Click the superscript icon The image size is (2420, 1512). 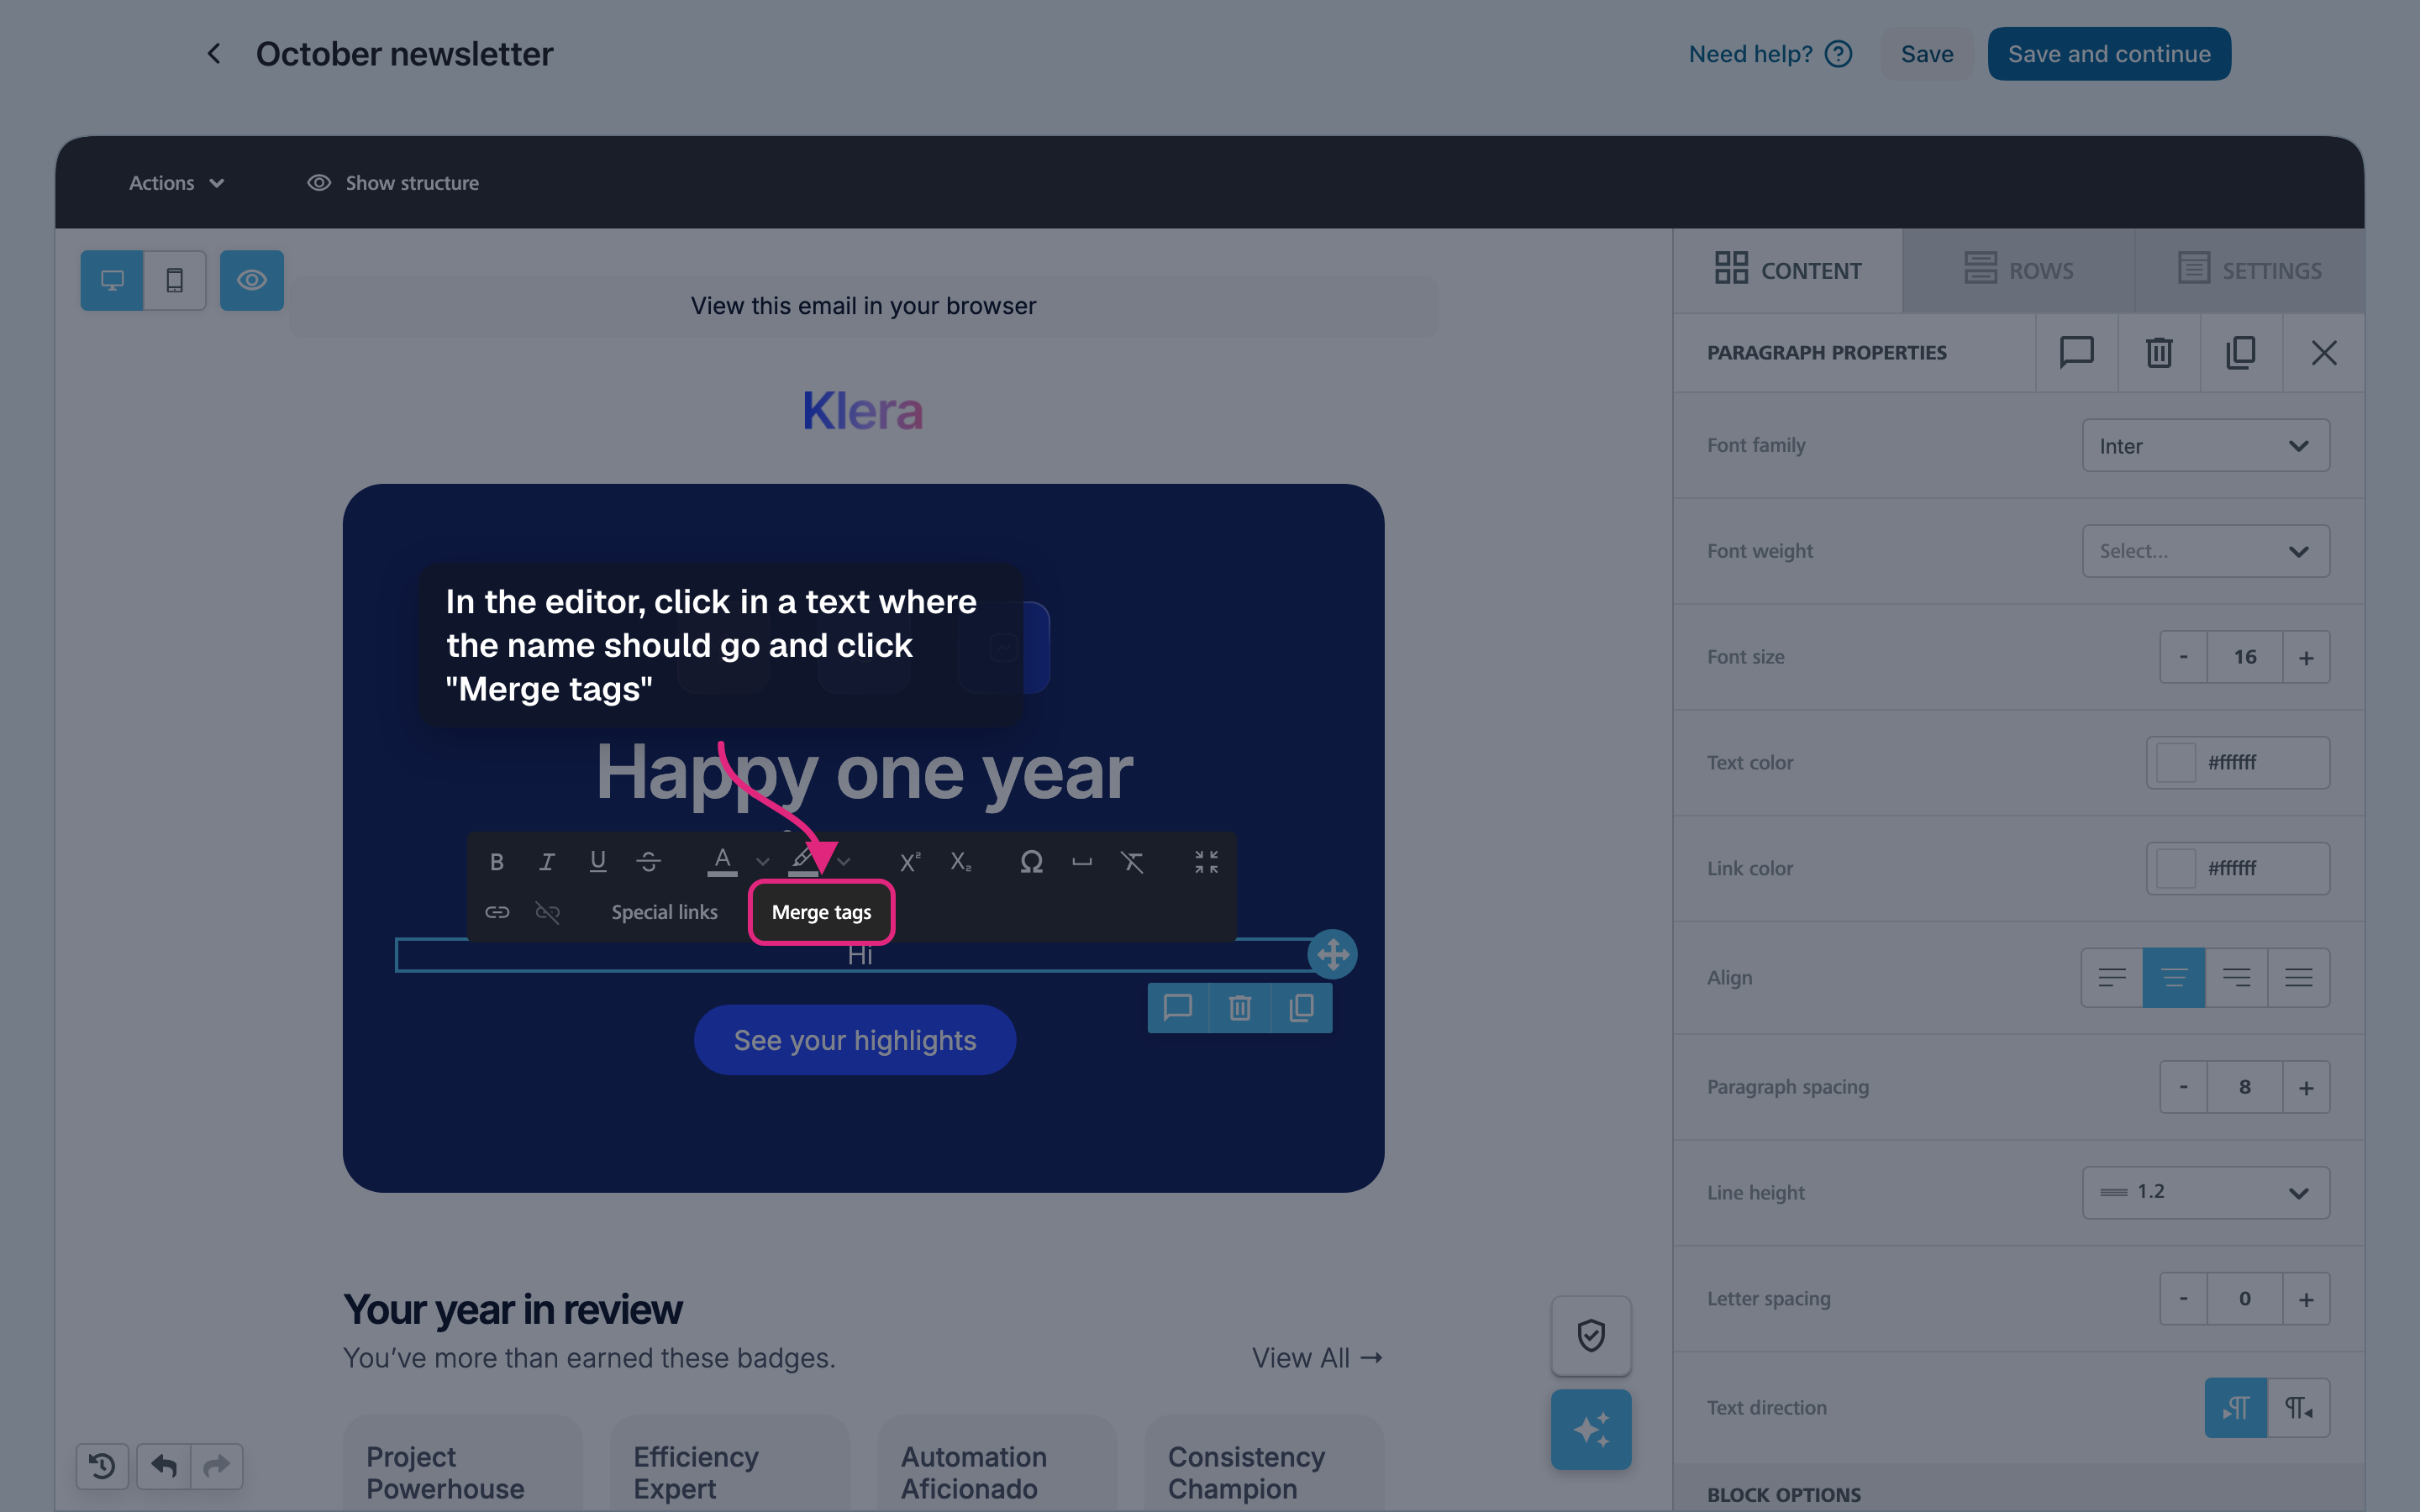(x=910, y=861)
